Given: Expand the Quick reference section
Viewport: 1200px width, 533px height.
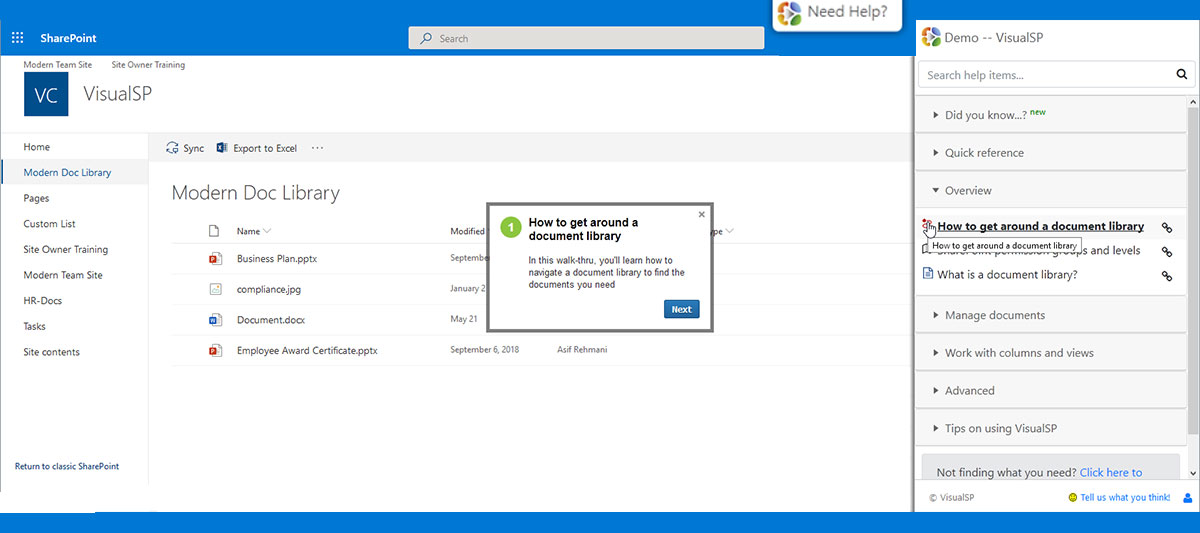Looking at the screenshot, I should point(1051,153).
